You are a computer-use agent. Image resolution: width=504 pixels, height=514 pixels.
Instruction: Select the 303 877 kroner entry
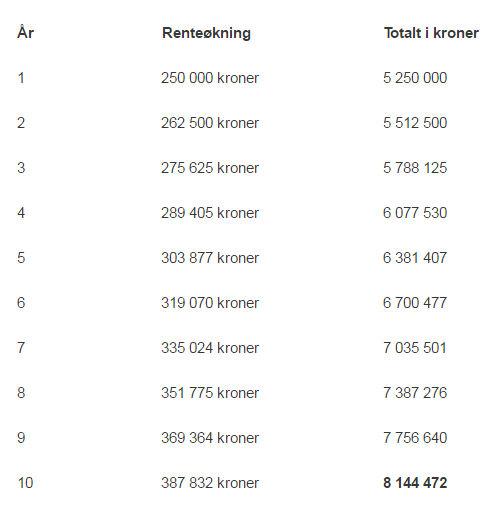pyautogui.click(x=210, y=258)
